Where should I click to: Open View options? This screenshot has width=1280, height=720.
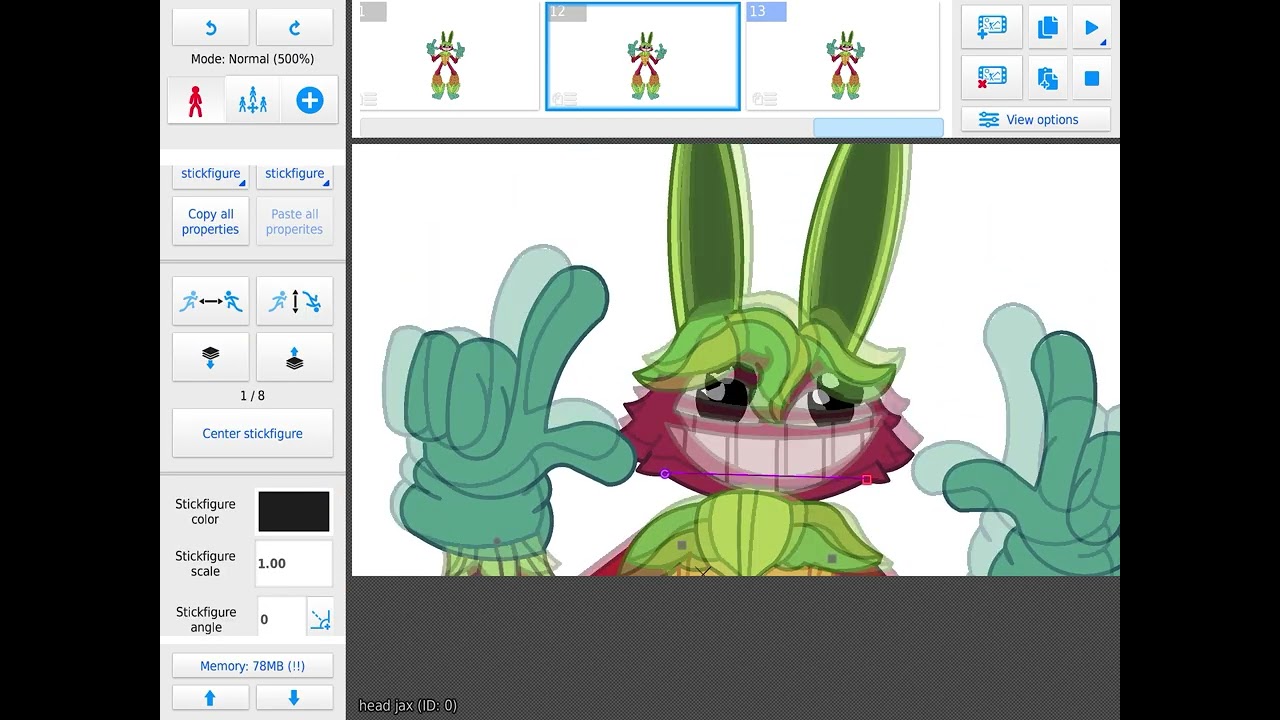(1035, 120)
